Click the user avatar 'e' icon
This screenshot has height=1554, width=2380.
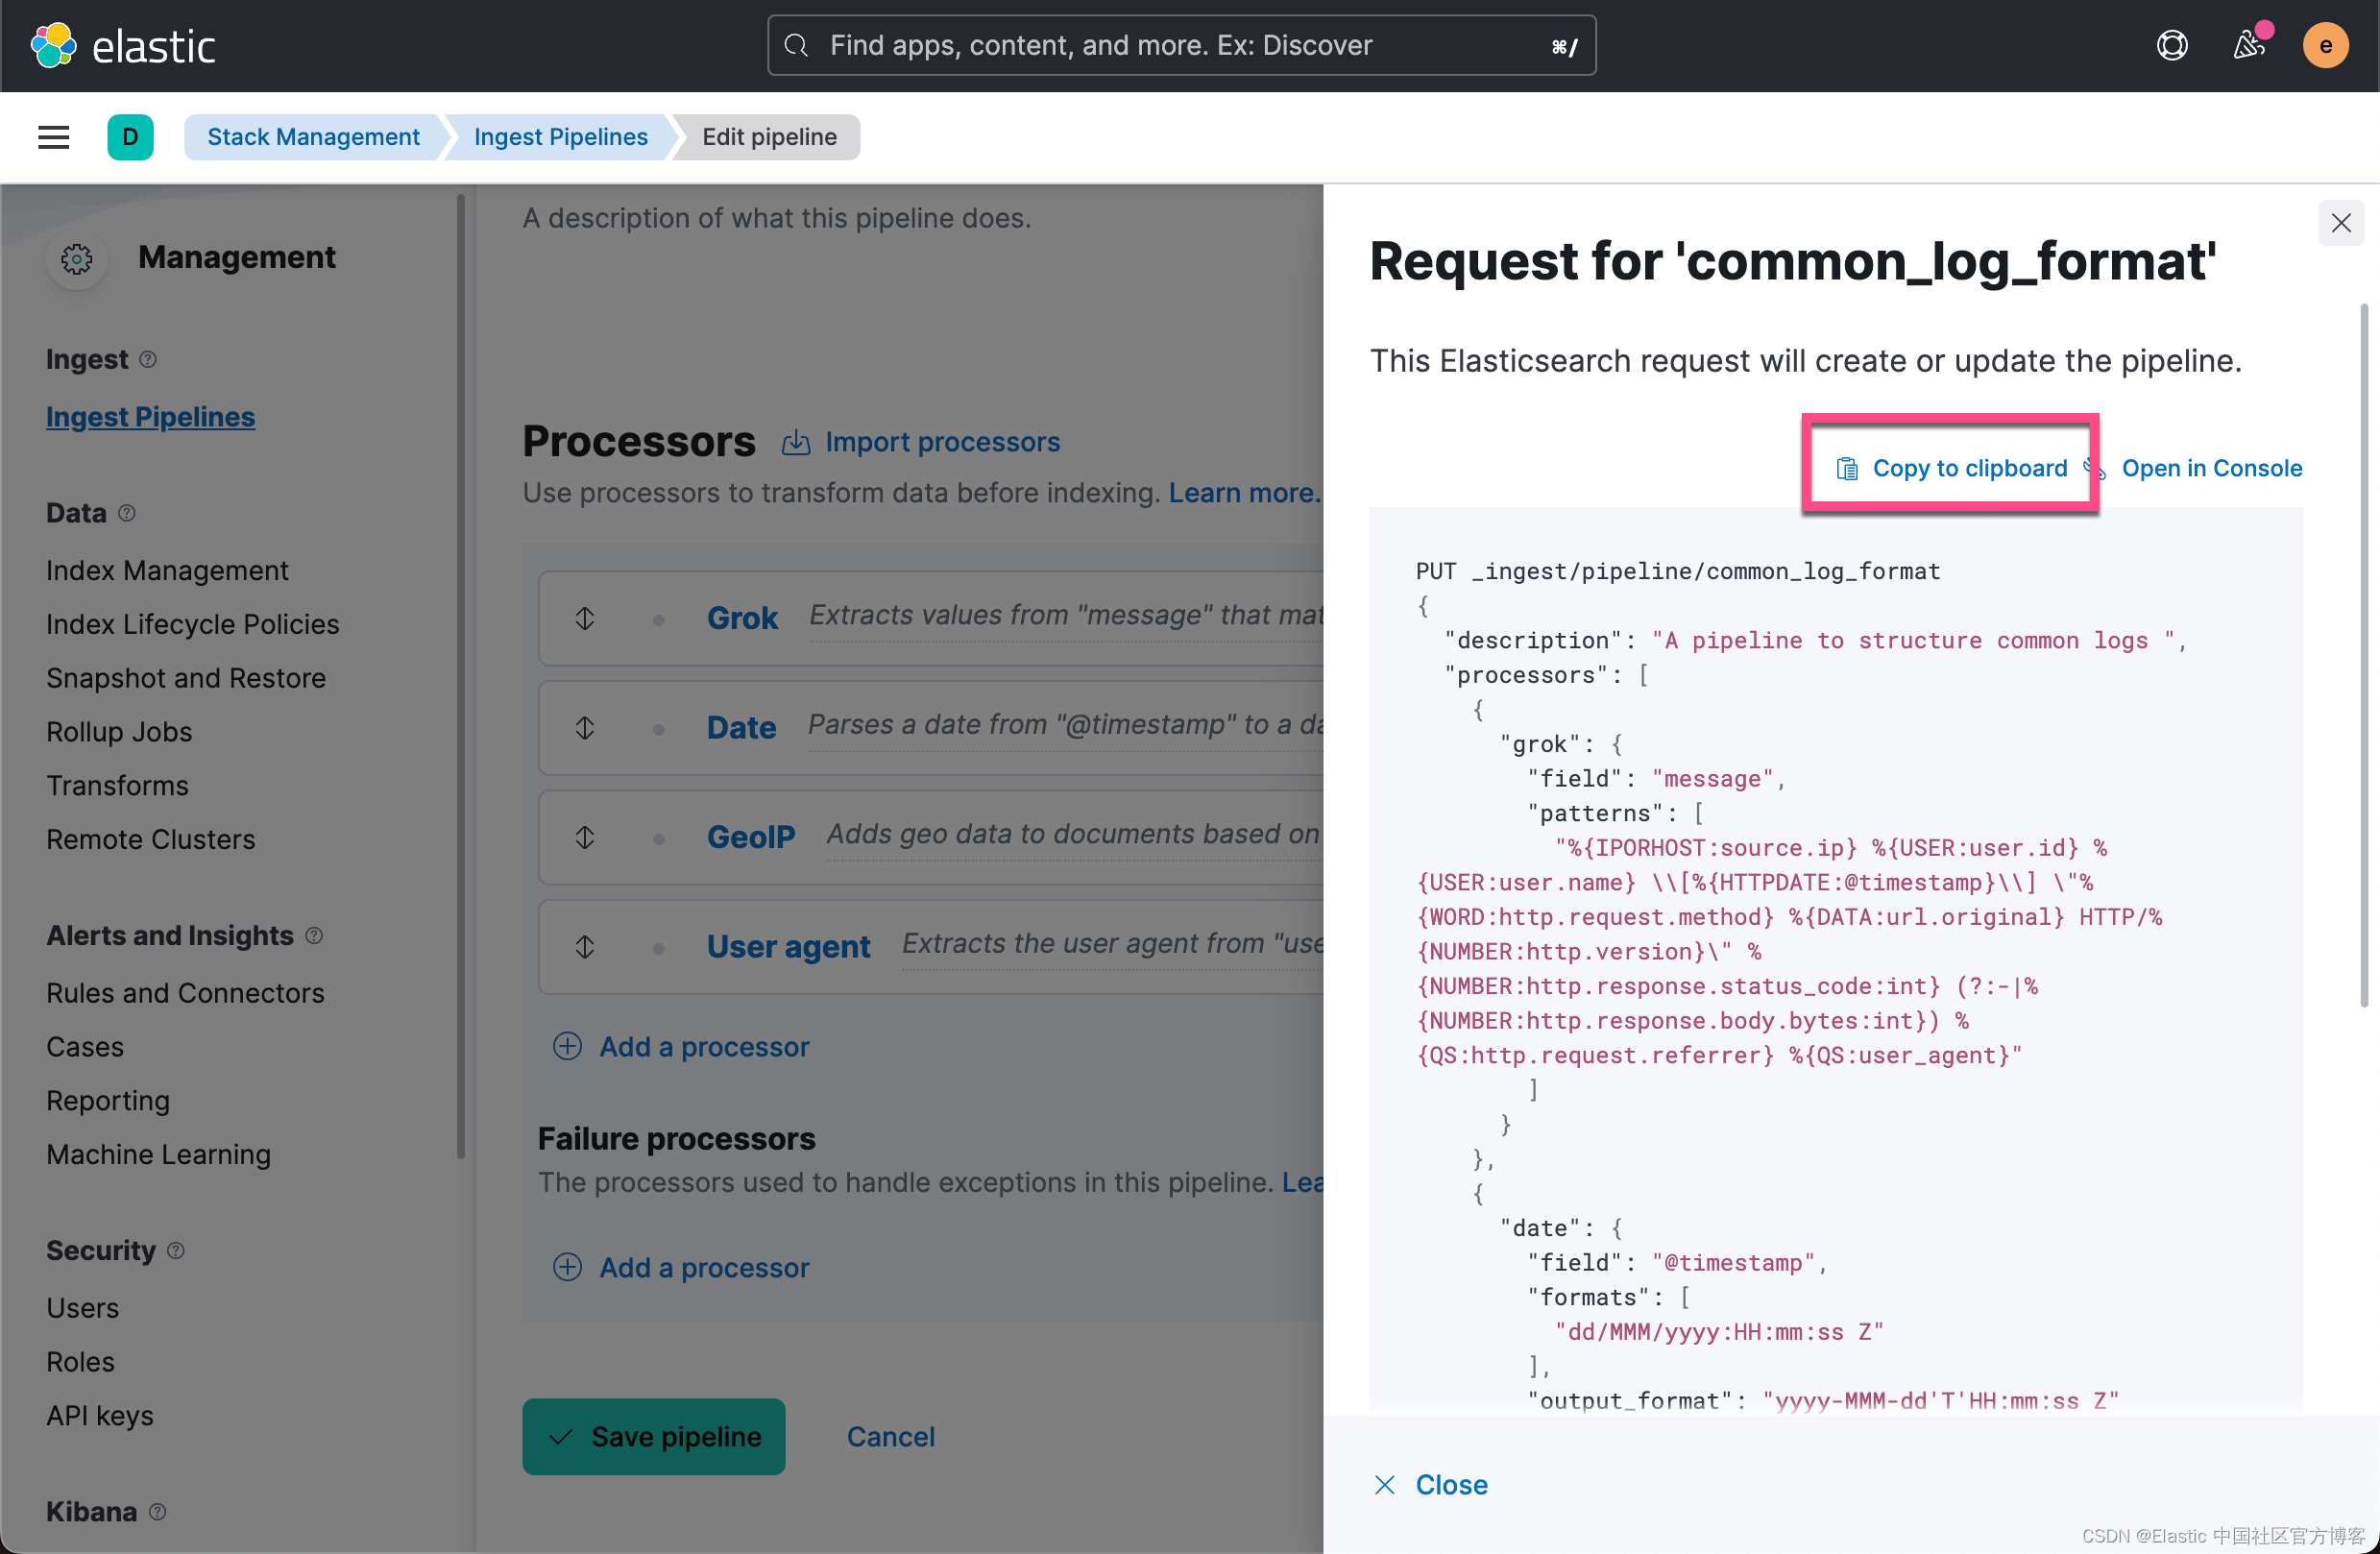coord(2325,45)
